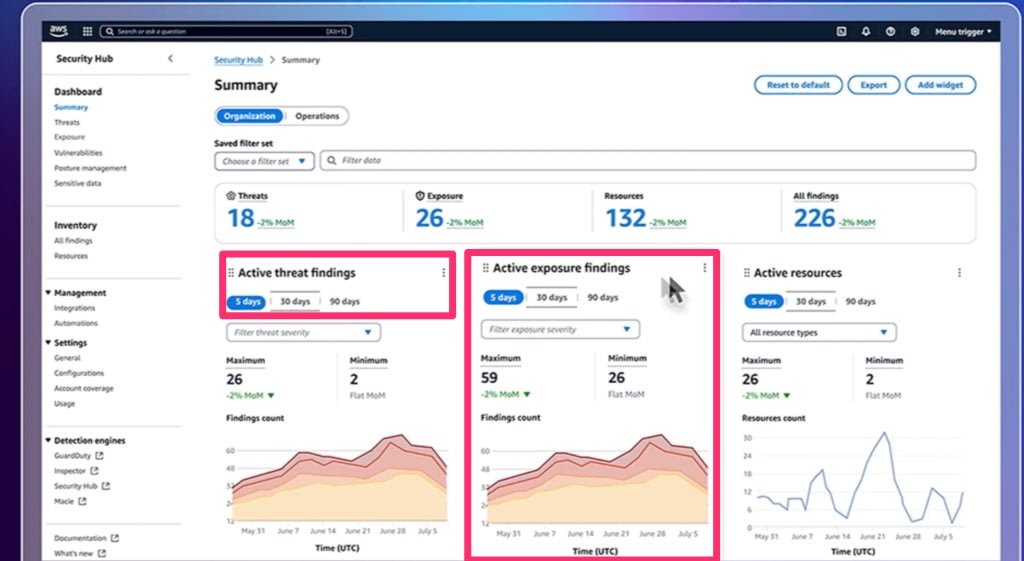Open Active exposure findings widget options menu

point(704,268)
